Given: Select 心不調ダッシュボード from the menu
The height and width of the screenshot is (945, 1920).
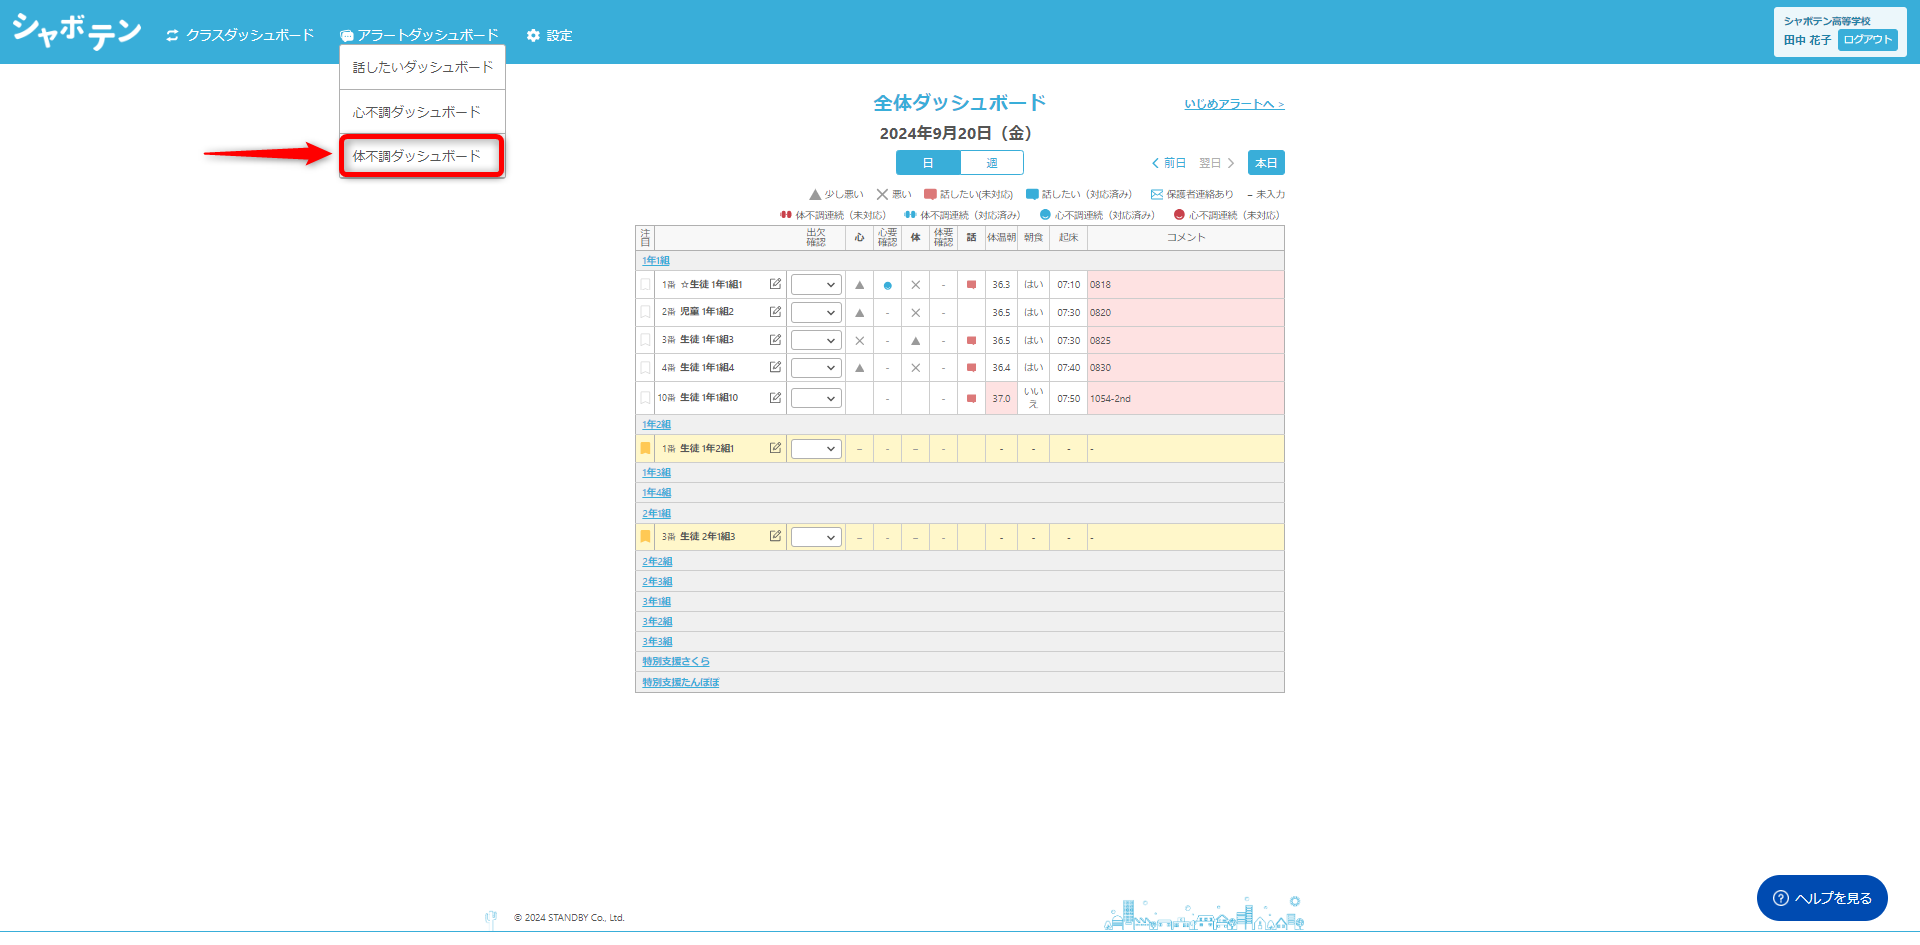Looking at the screenshot, I should click(x=423, y=112).
